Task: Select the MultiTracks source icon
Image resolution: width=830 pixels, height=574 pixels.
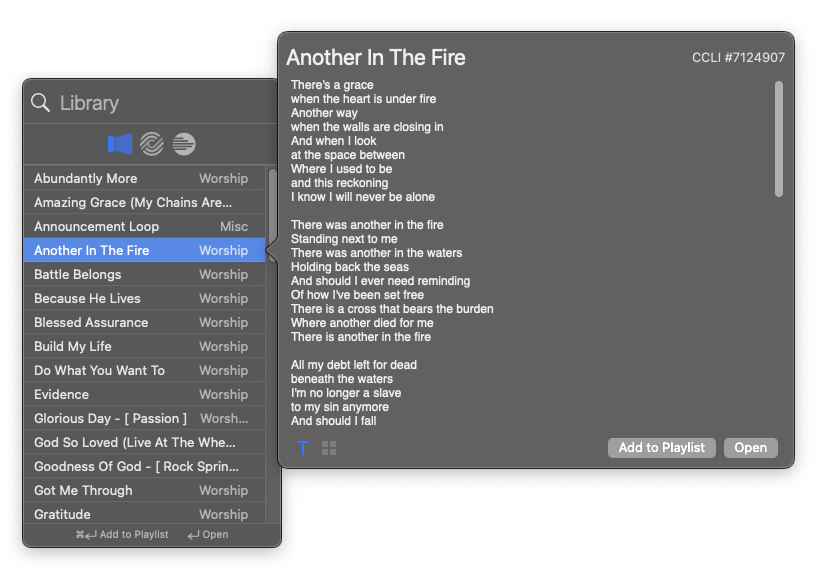Action: coord(184,144)
